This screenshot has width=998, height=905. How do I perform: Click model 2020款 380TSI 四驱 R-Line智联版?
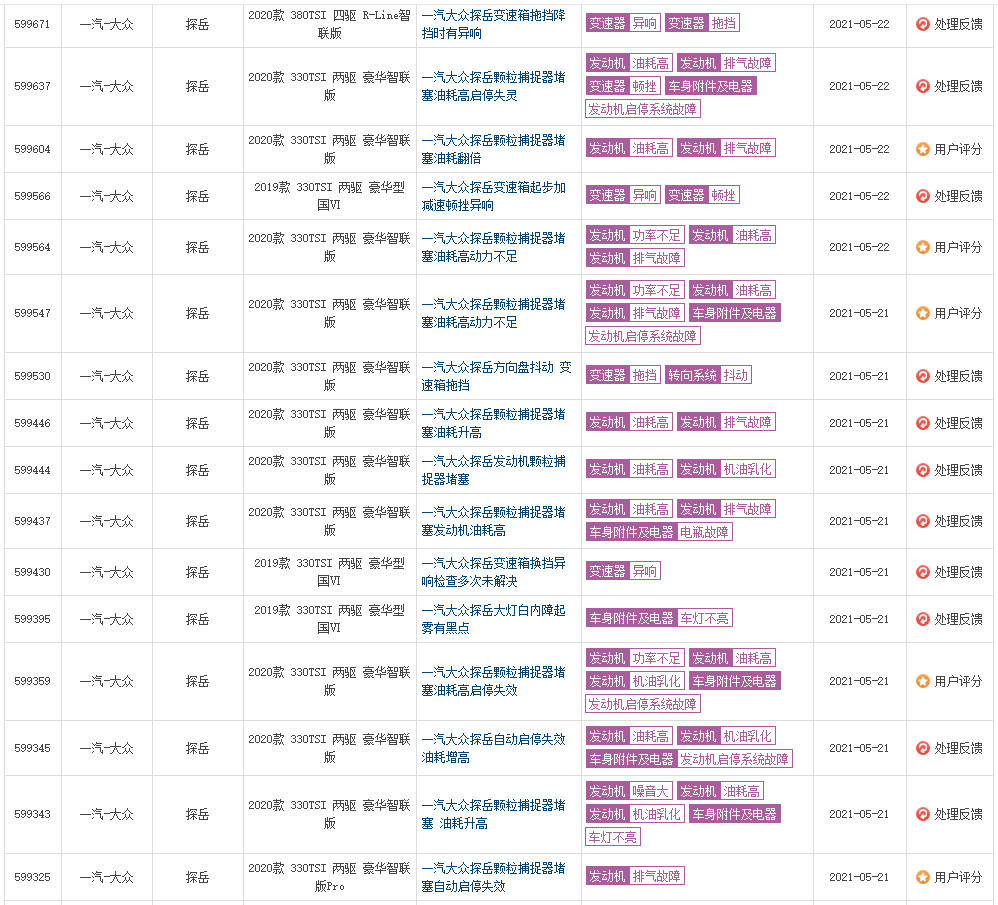(329, 24)
